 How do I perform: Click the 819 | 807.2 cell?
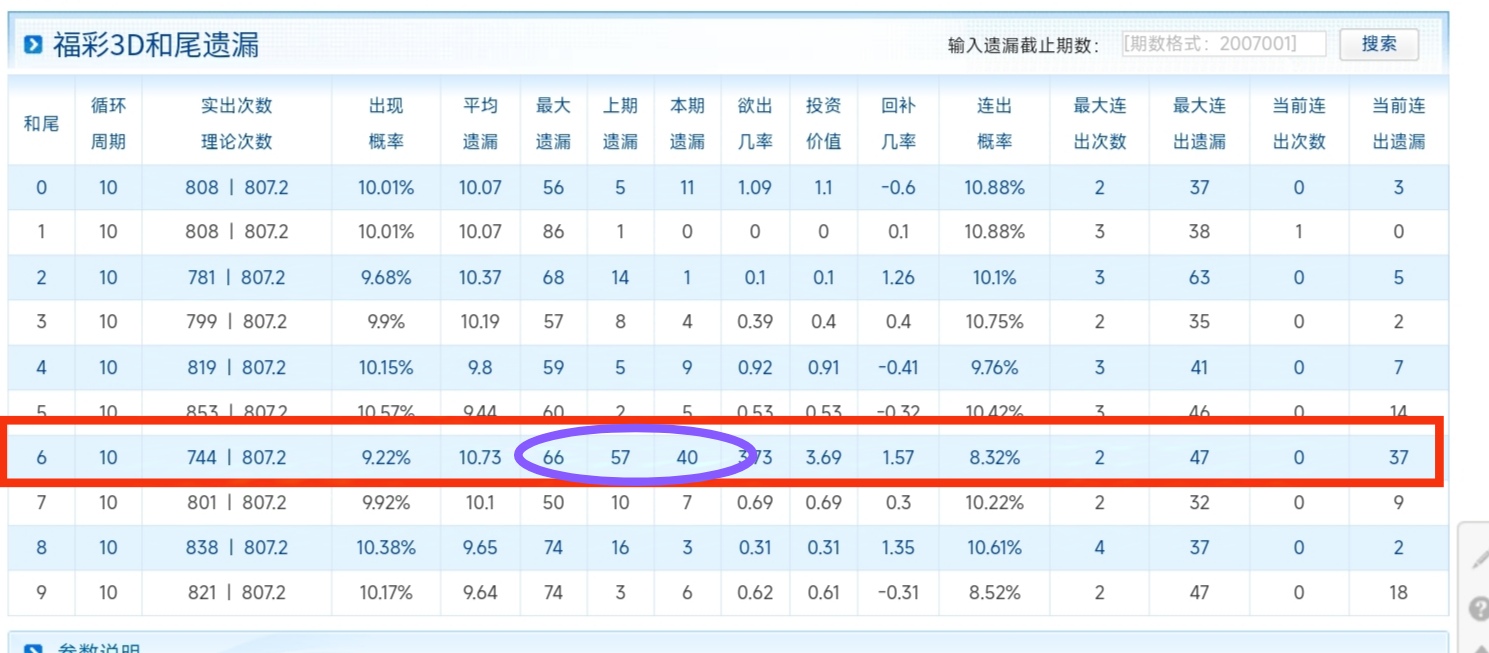[x=236, y=367]
